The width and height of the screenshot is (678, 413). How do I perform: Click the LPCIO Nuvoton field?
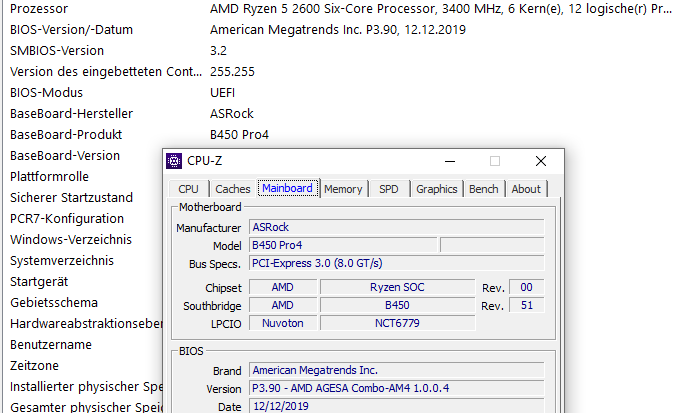pyautogui.click(x=283, y=323)
